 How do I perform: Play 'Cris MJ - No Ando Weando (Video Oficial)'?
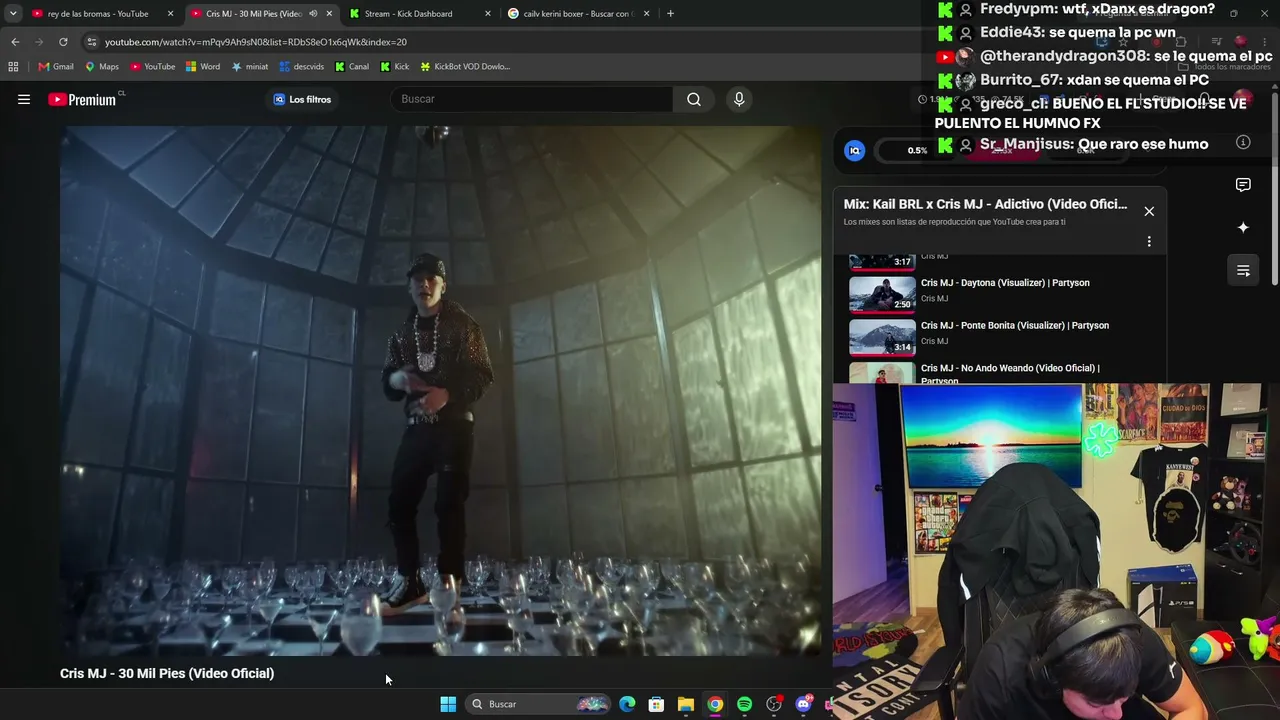(1010, 373)
